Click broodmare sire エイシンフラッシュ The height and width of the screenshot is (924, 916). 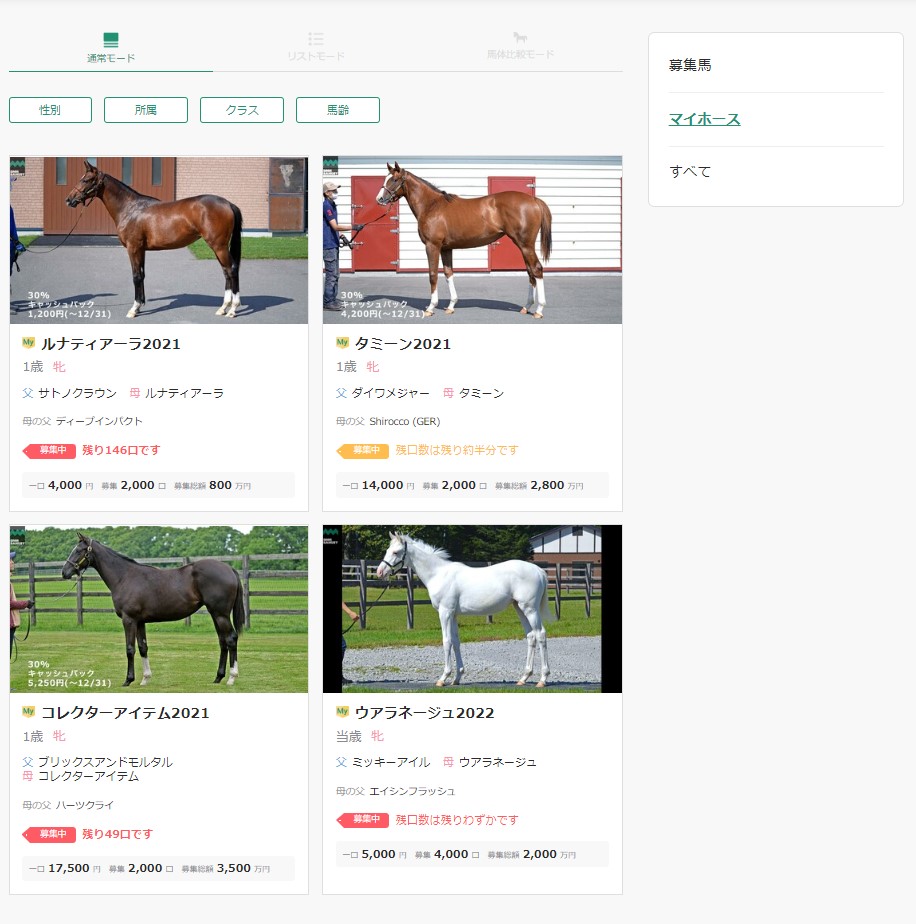click(412, 791)
